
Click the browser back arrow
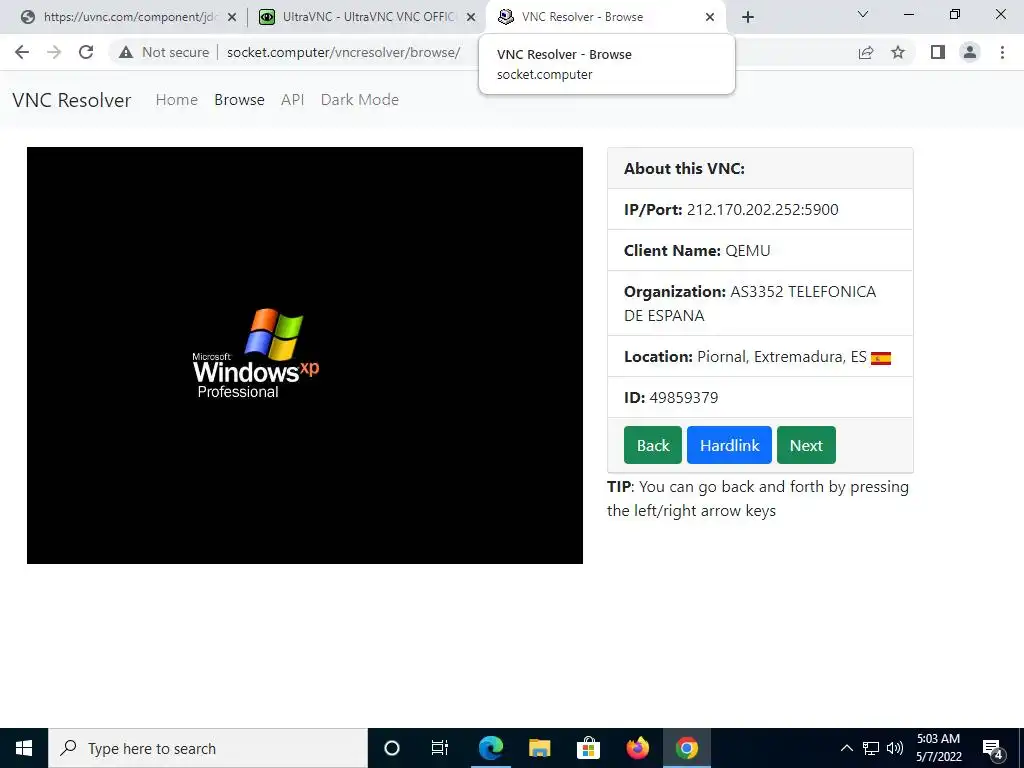22,52
